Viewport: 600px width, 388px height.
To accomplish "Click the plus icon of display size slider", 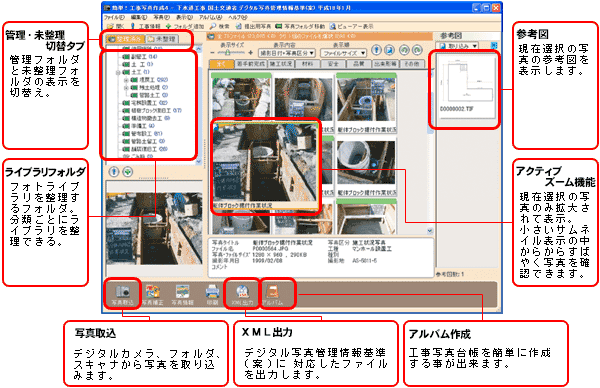I will (251, 53).
